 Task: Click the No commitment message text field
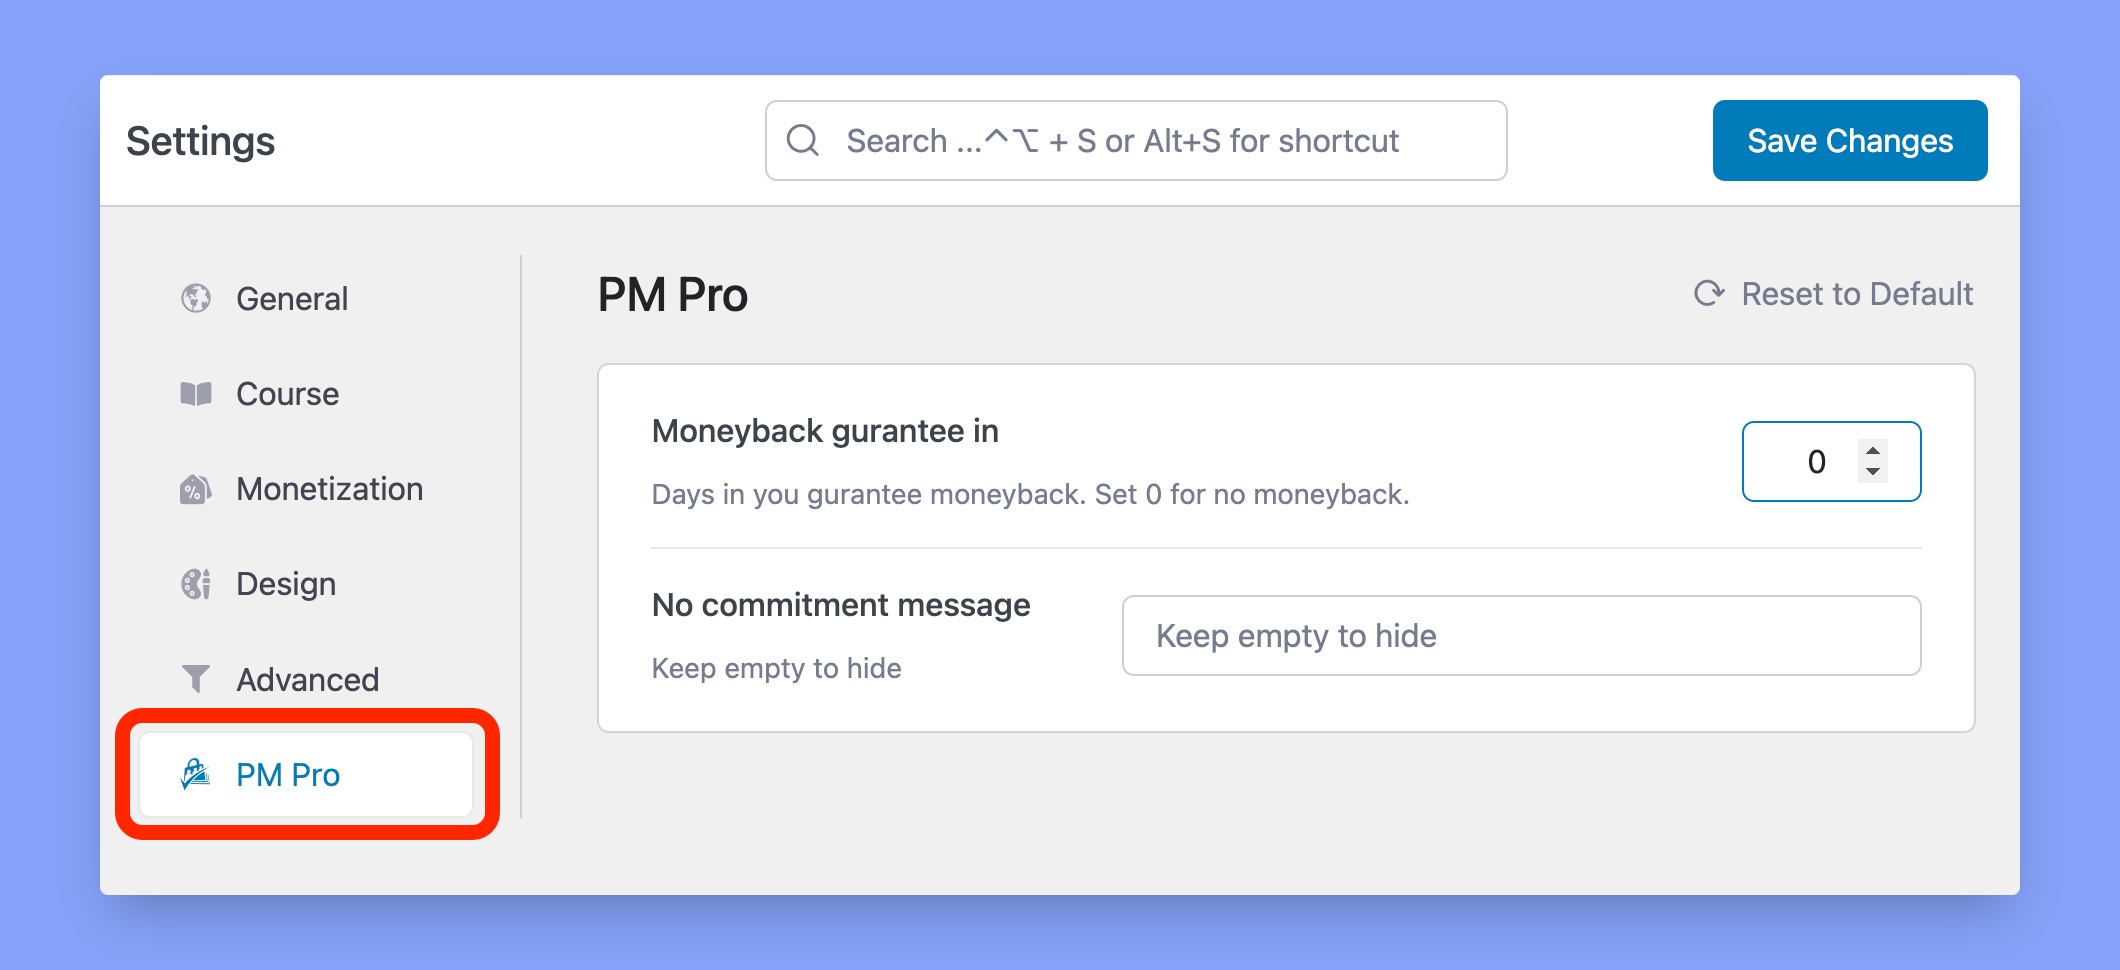click(1521, 636)
